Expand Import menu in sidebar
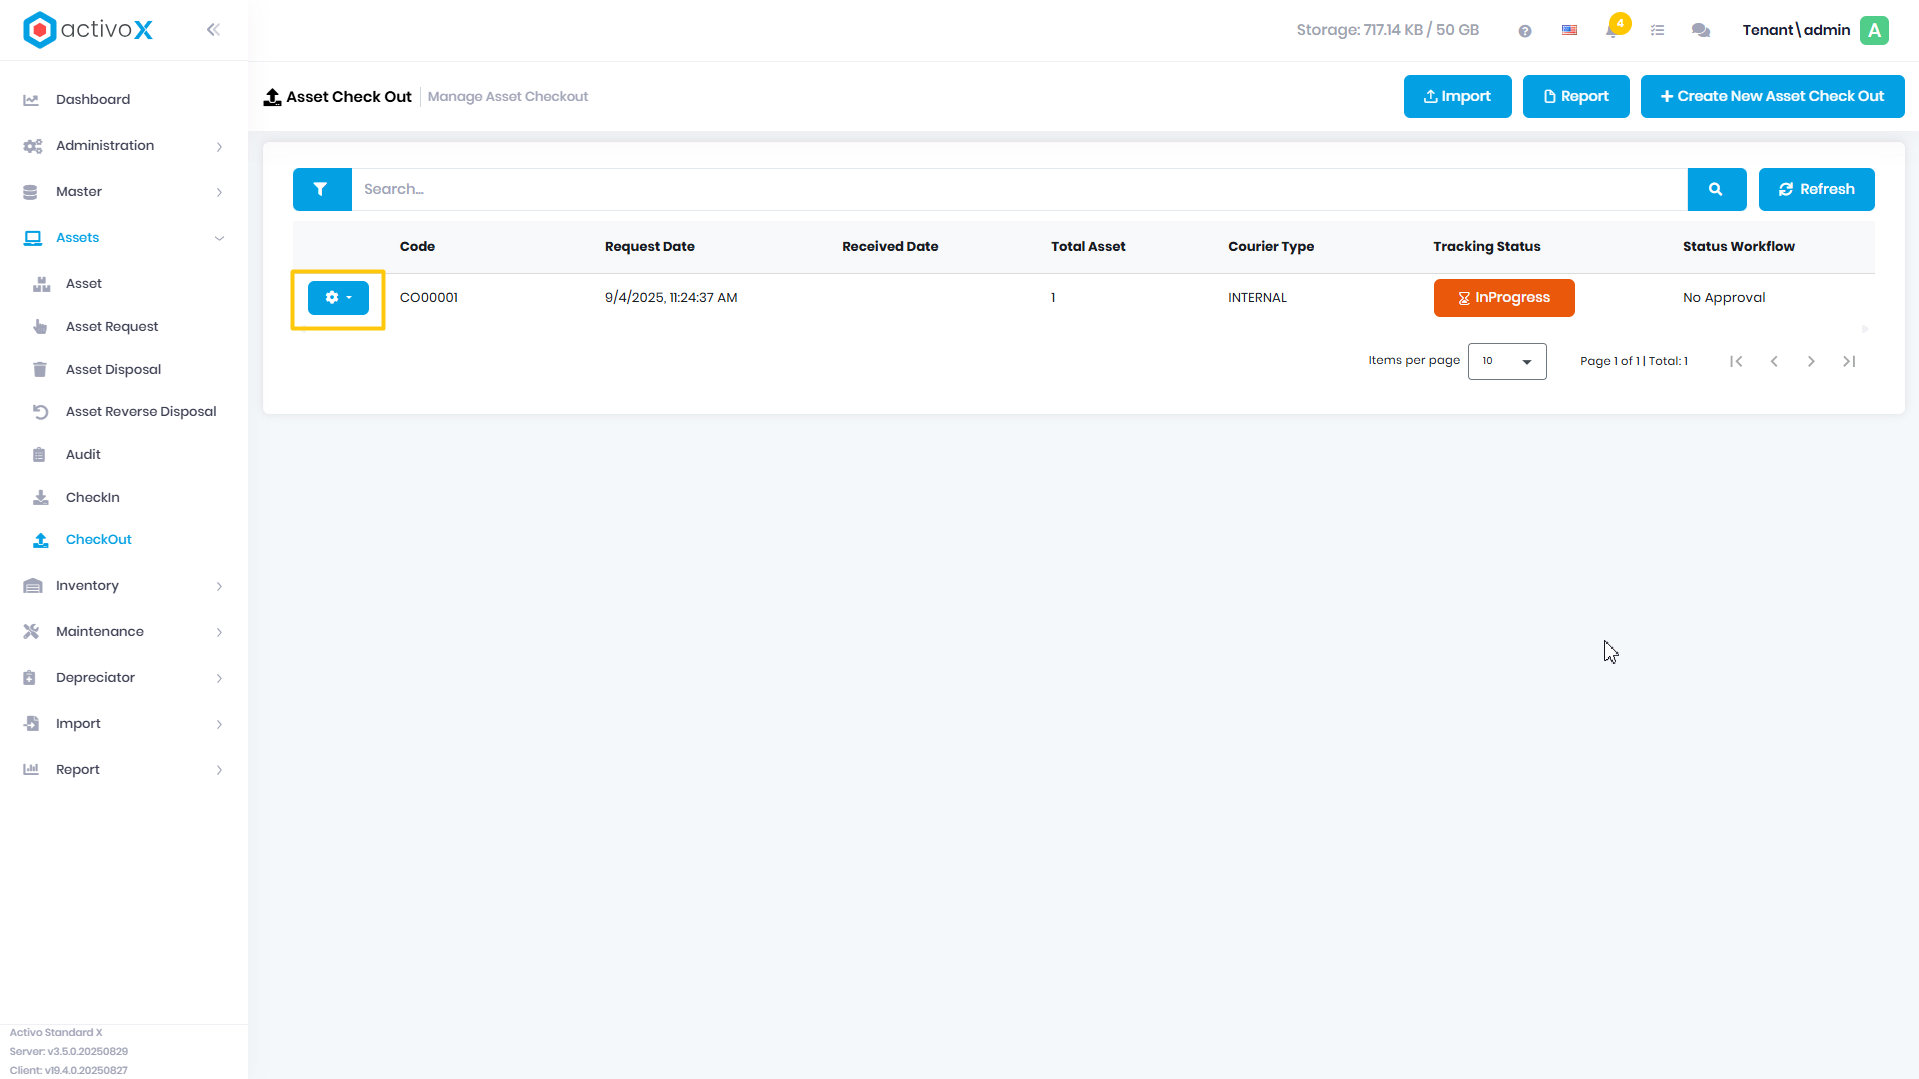The height and width of the screenshot is (1079, 1919). click(x=124, y=724)
